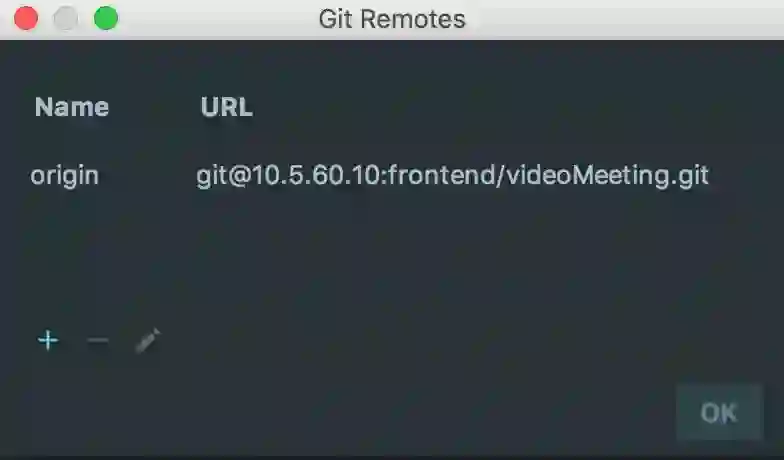Sort remotes by the Name column header

pyautogui.click(x=72, y=106)
